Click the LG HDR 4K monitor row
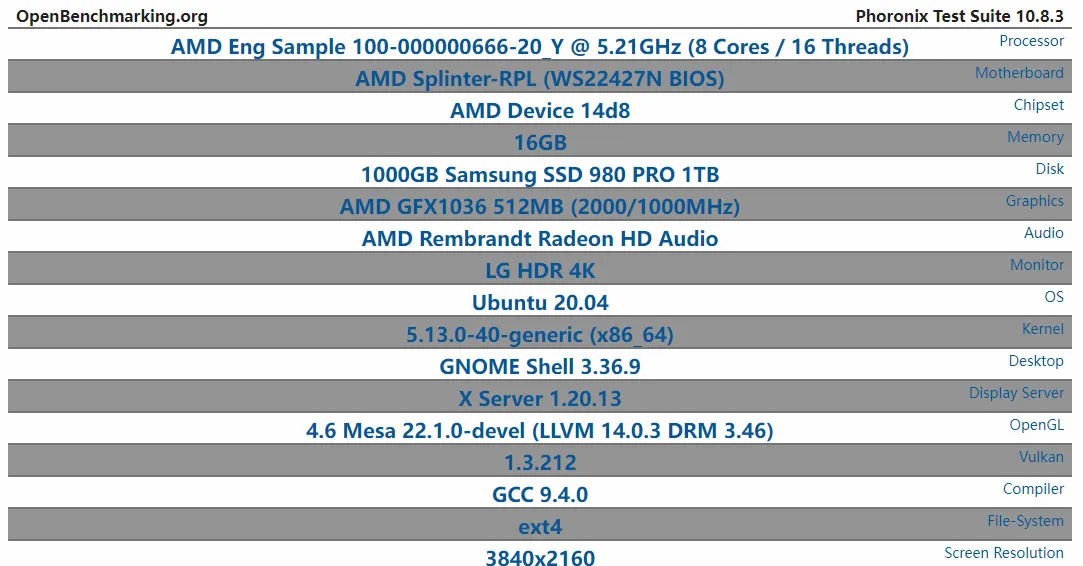The height and width of the screenshot is (566, 1083). pyautogui.click(x=539, y=270)
